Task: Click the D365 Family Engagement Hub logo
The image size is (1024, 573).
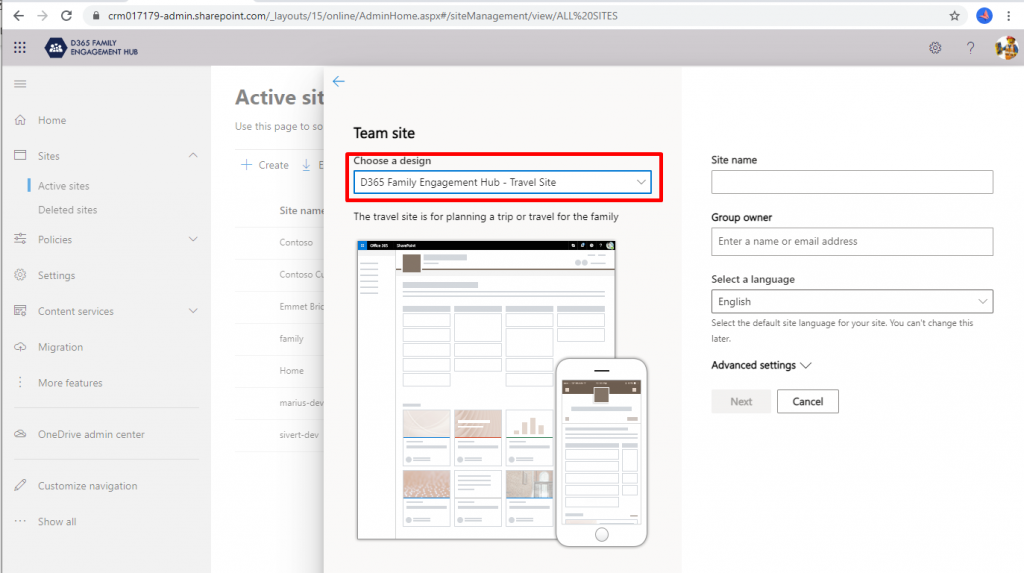Action: click(x=91, y=47)
